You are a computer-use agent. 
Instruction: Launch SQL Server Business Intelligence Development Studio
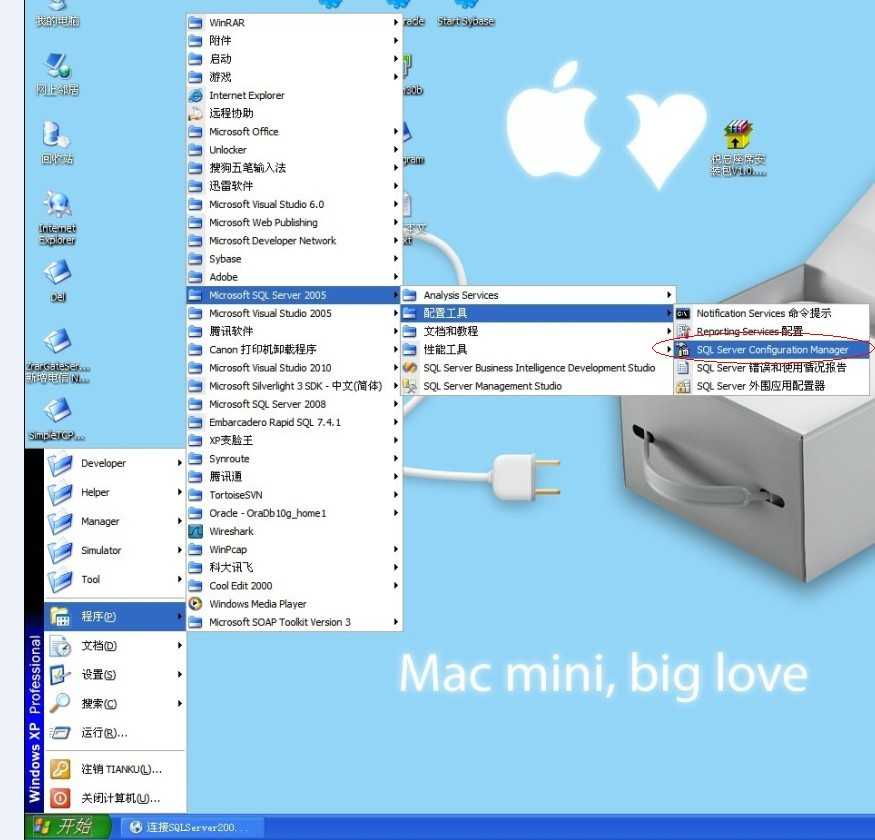(x=537, y=368)
